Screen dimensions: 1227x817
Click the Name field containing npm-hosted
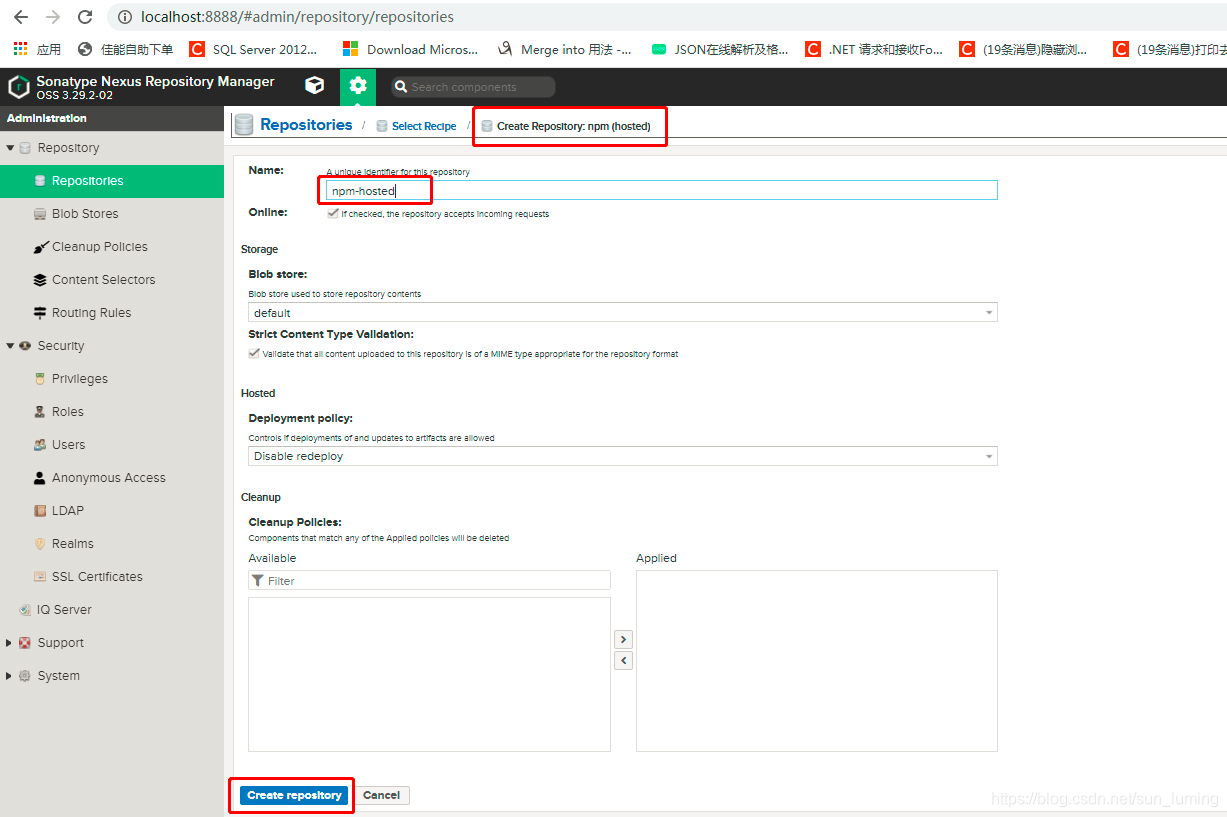(662, 190)
